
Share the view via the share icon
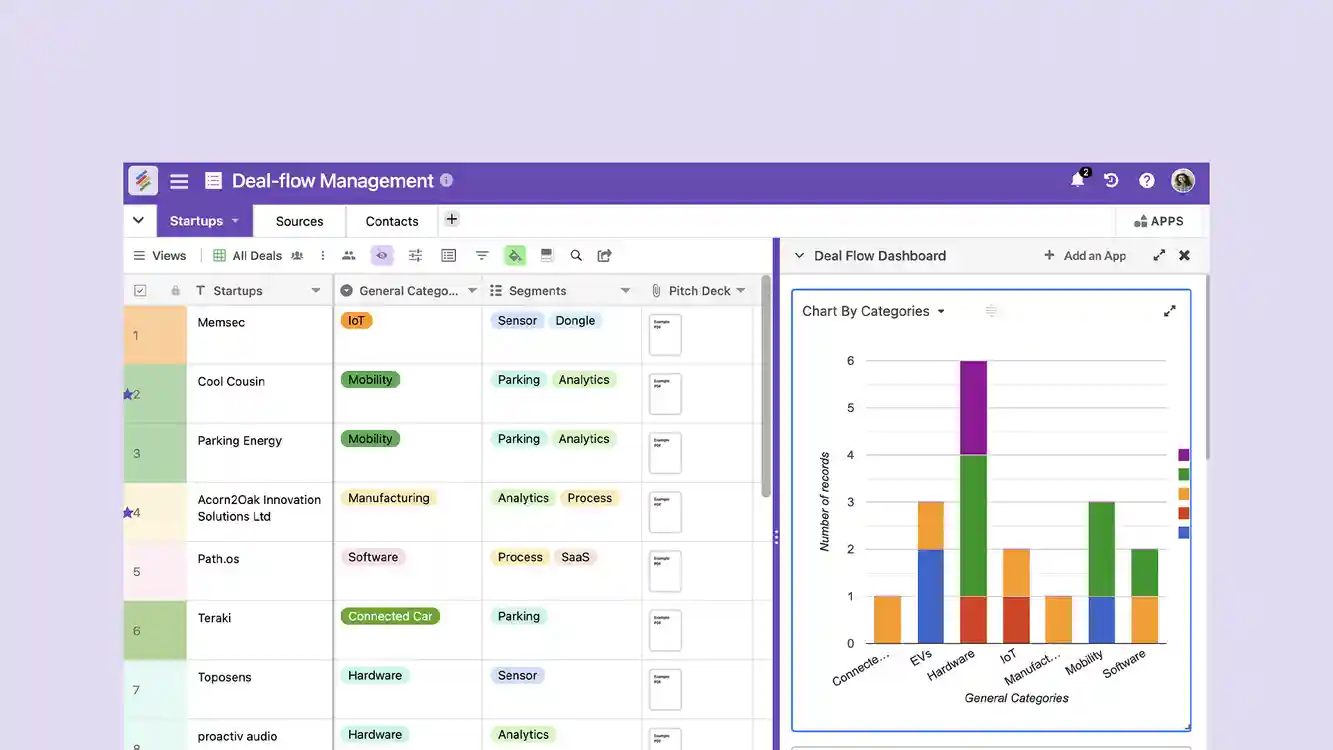(604, 255)
